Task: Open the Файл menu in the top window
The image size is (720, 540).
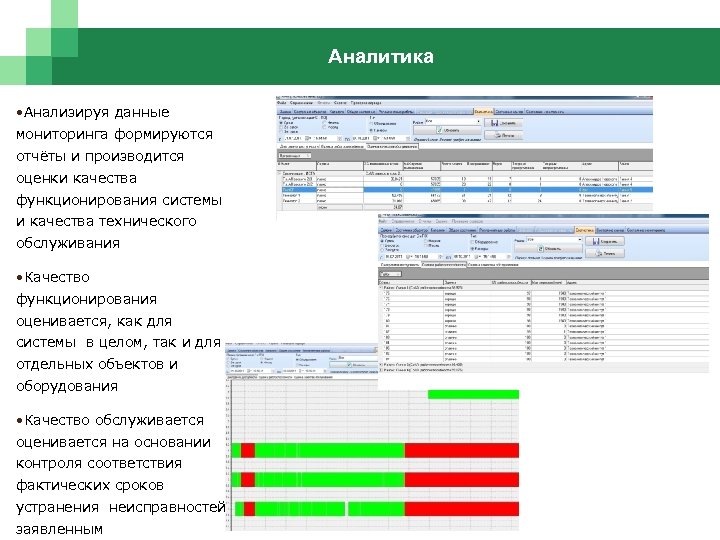Action: (x=282, y=102)
